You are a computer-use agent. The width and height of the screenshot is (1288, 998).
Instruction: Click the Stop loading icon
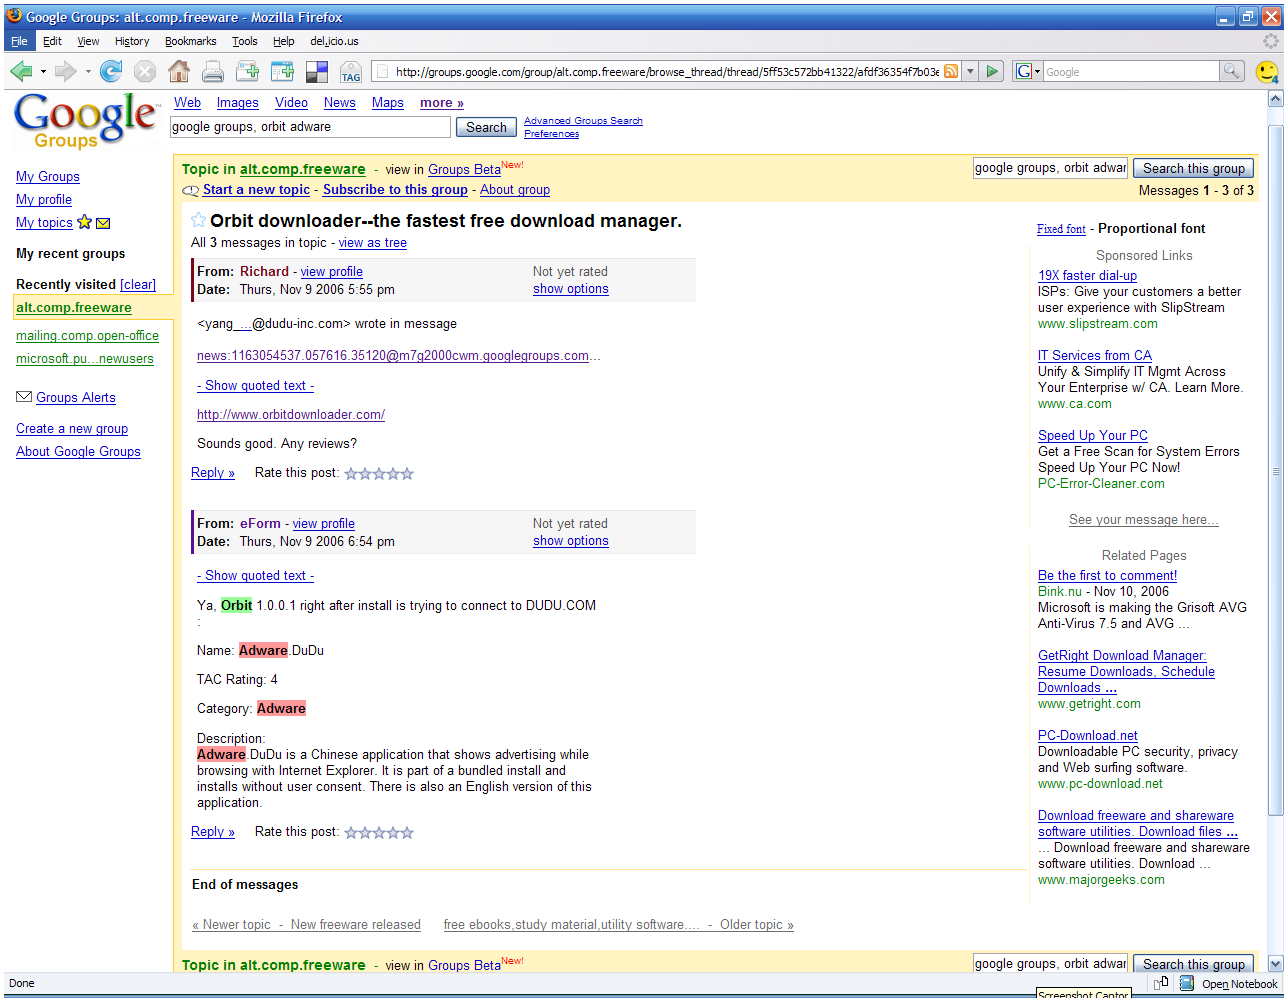pyautogui.click(x=145, y=71)
